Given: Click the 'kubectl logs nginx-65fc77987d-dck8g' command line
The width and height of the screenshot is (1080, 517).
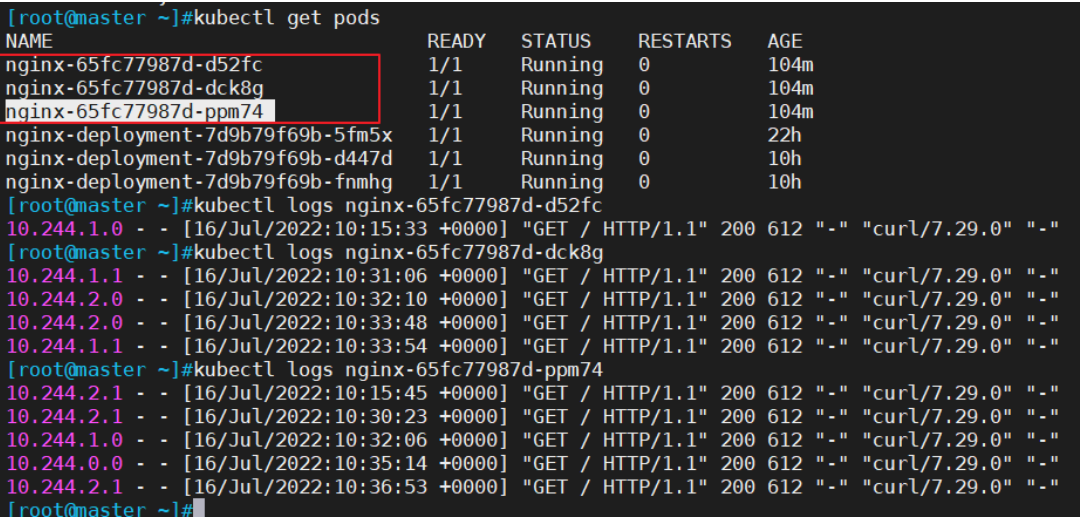Looking at the screenshot, I should coord(399,253).
